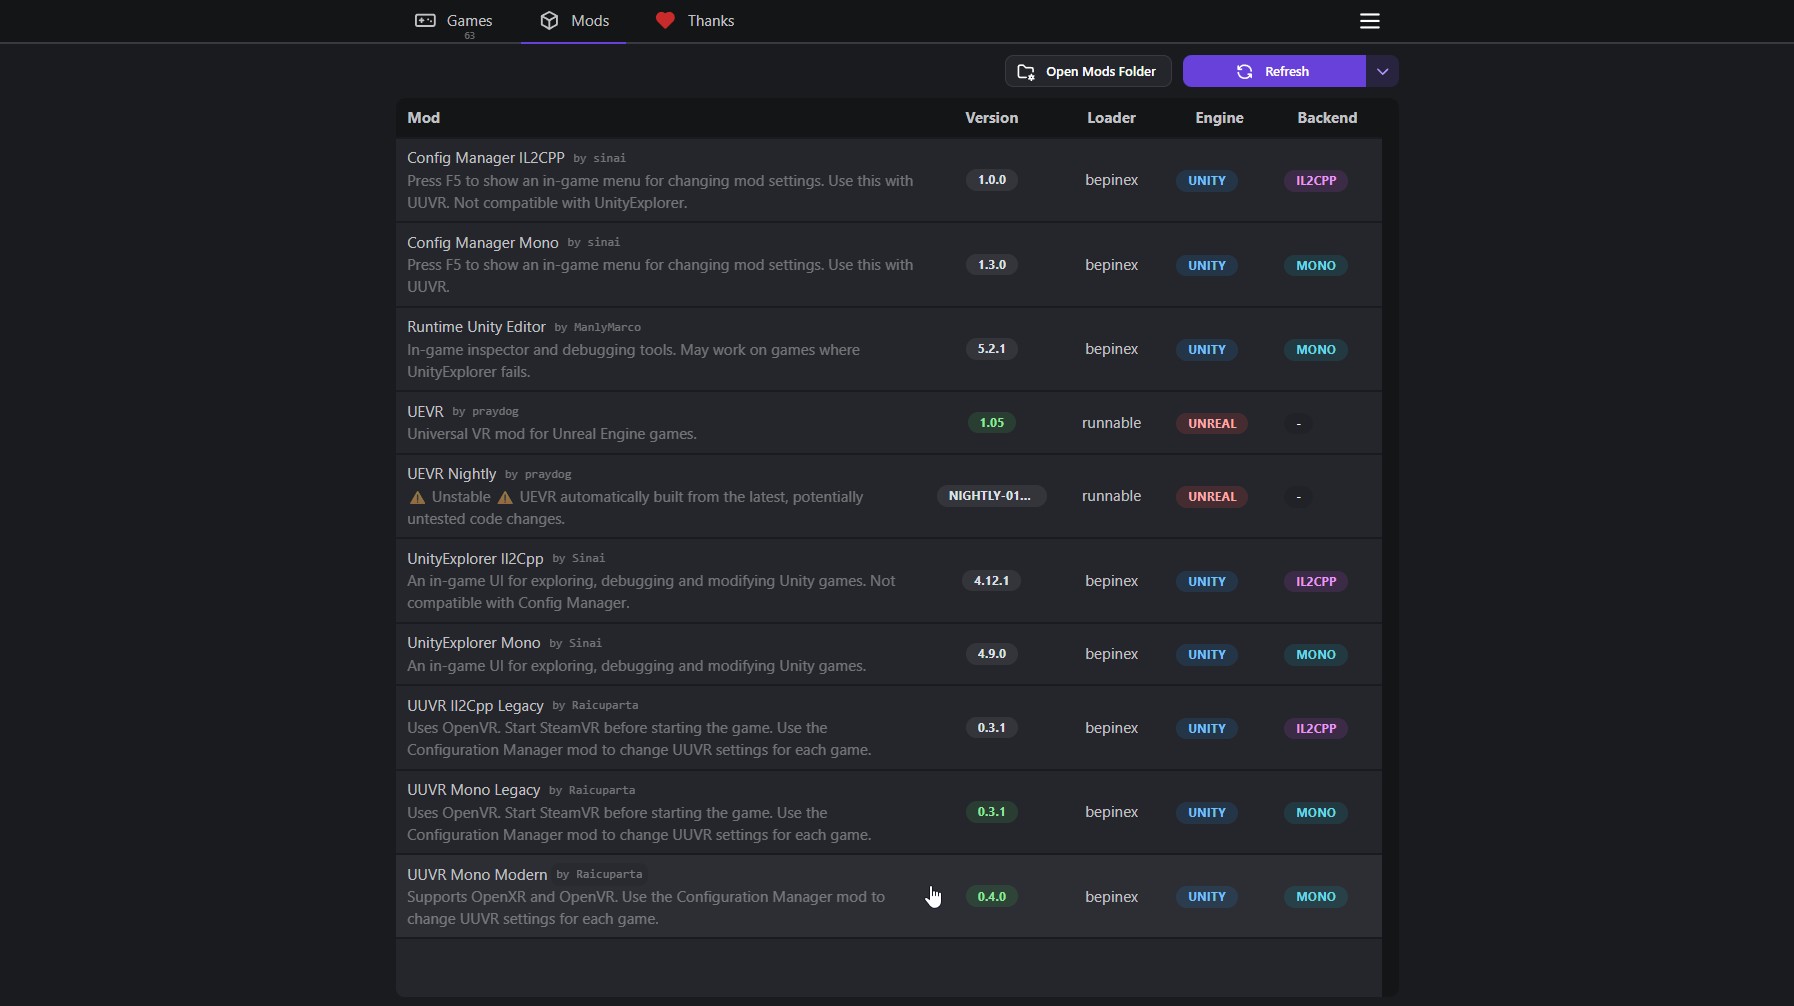Viewport: 1794px width, 1006px height.
Task: Sort by the Engine column header
Action: (1219, 118)
